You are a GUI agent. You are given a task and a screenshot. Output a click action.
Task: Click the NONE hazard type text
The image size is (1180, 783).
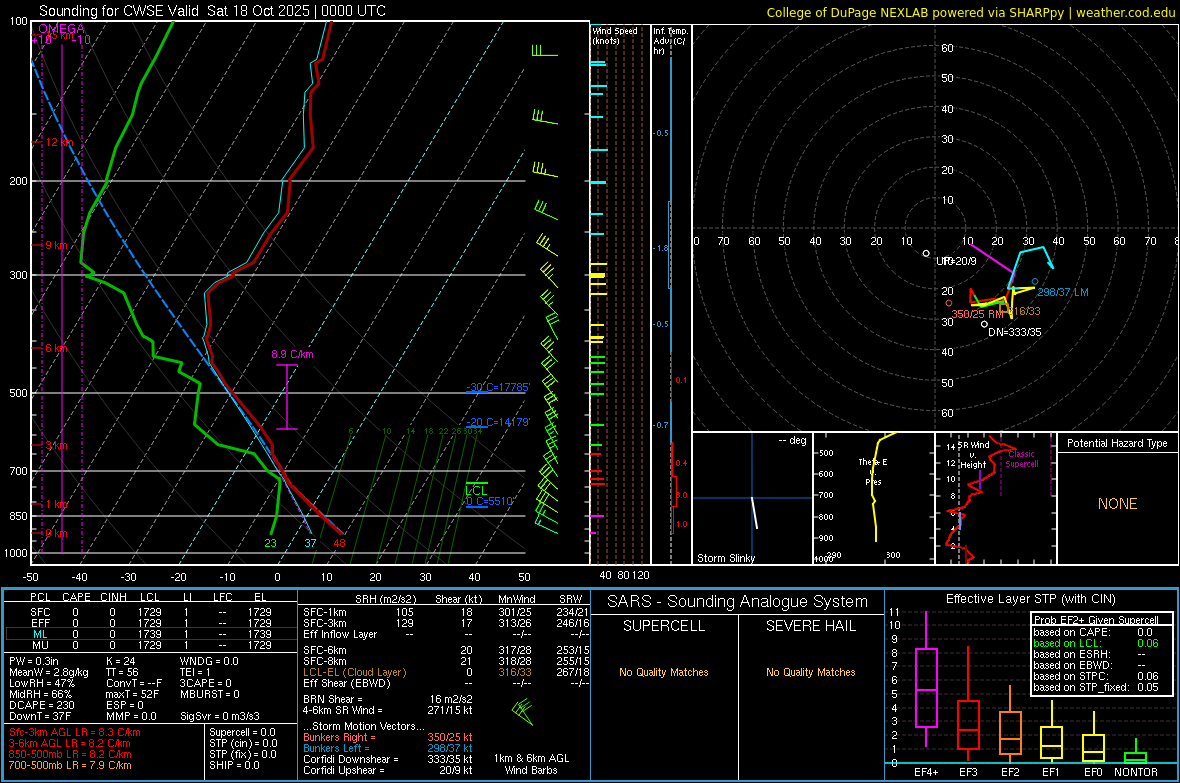click(1117, 504)
